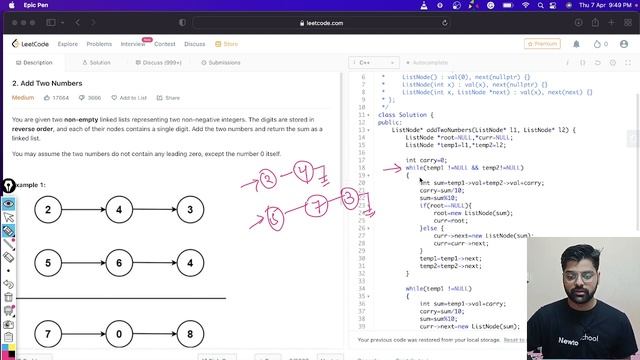Screen dimensions: 640x360
Task: Go to LeetCode home logo
Action: [x=30, y=44]
